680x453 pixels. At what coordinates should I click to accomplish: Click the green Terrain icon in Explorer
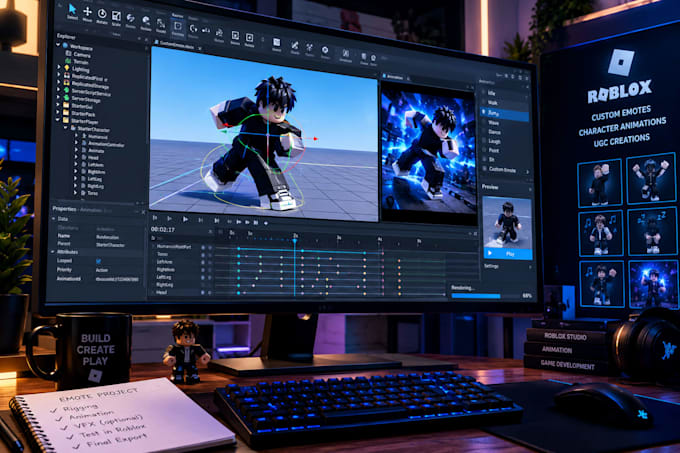(69, 60)
